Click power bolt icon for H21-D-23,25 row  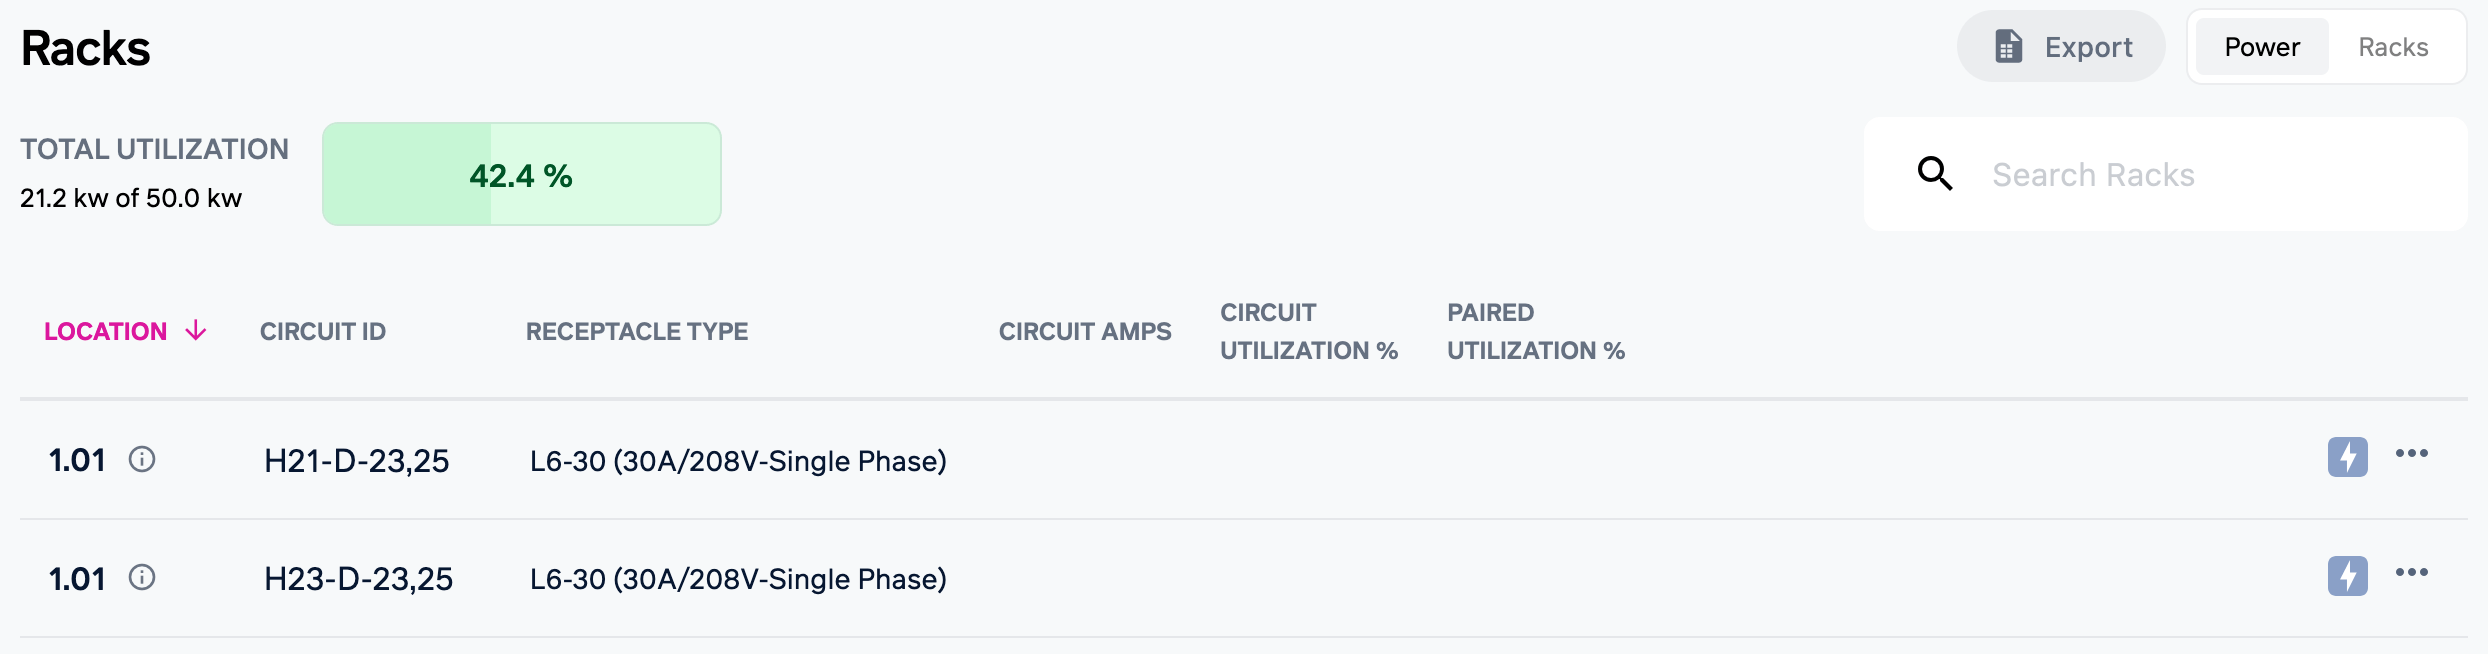tap(2346, 458)
